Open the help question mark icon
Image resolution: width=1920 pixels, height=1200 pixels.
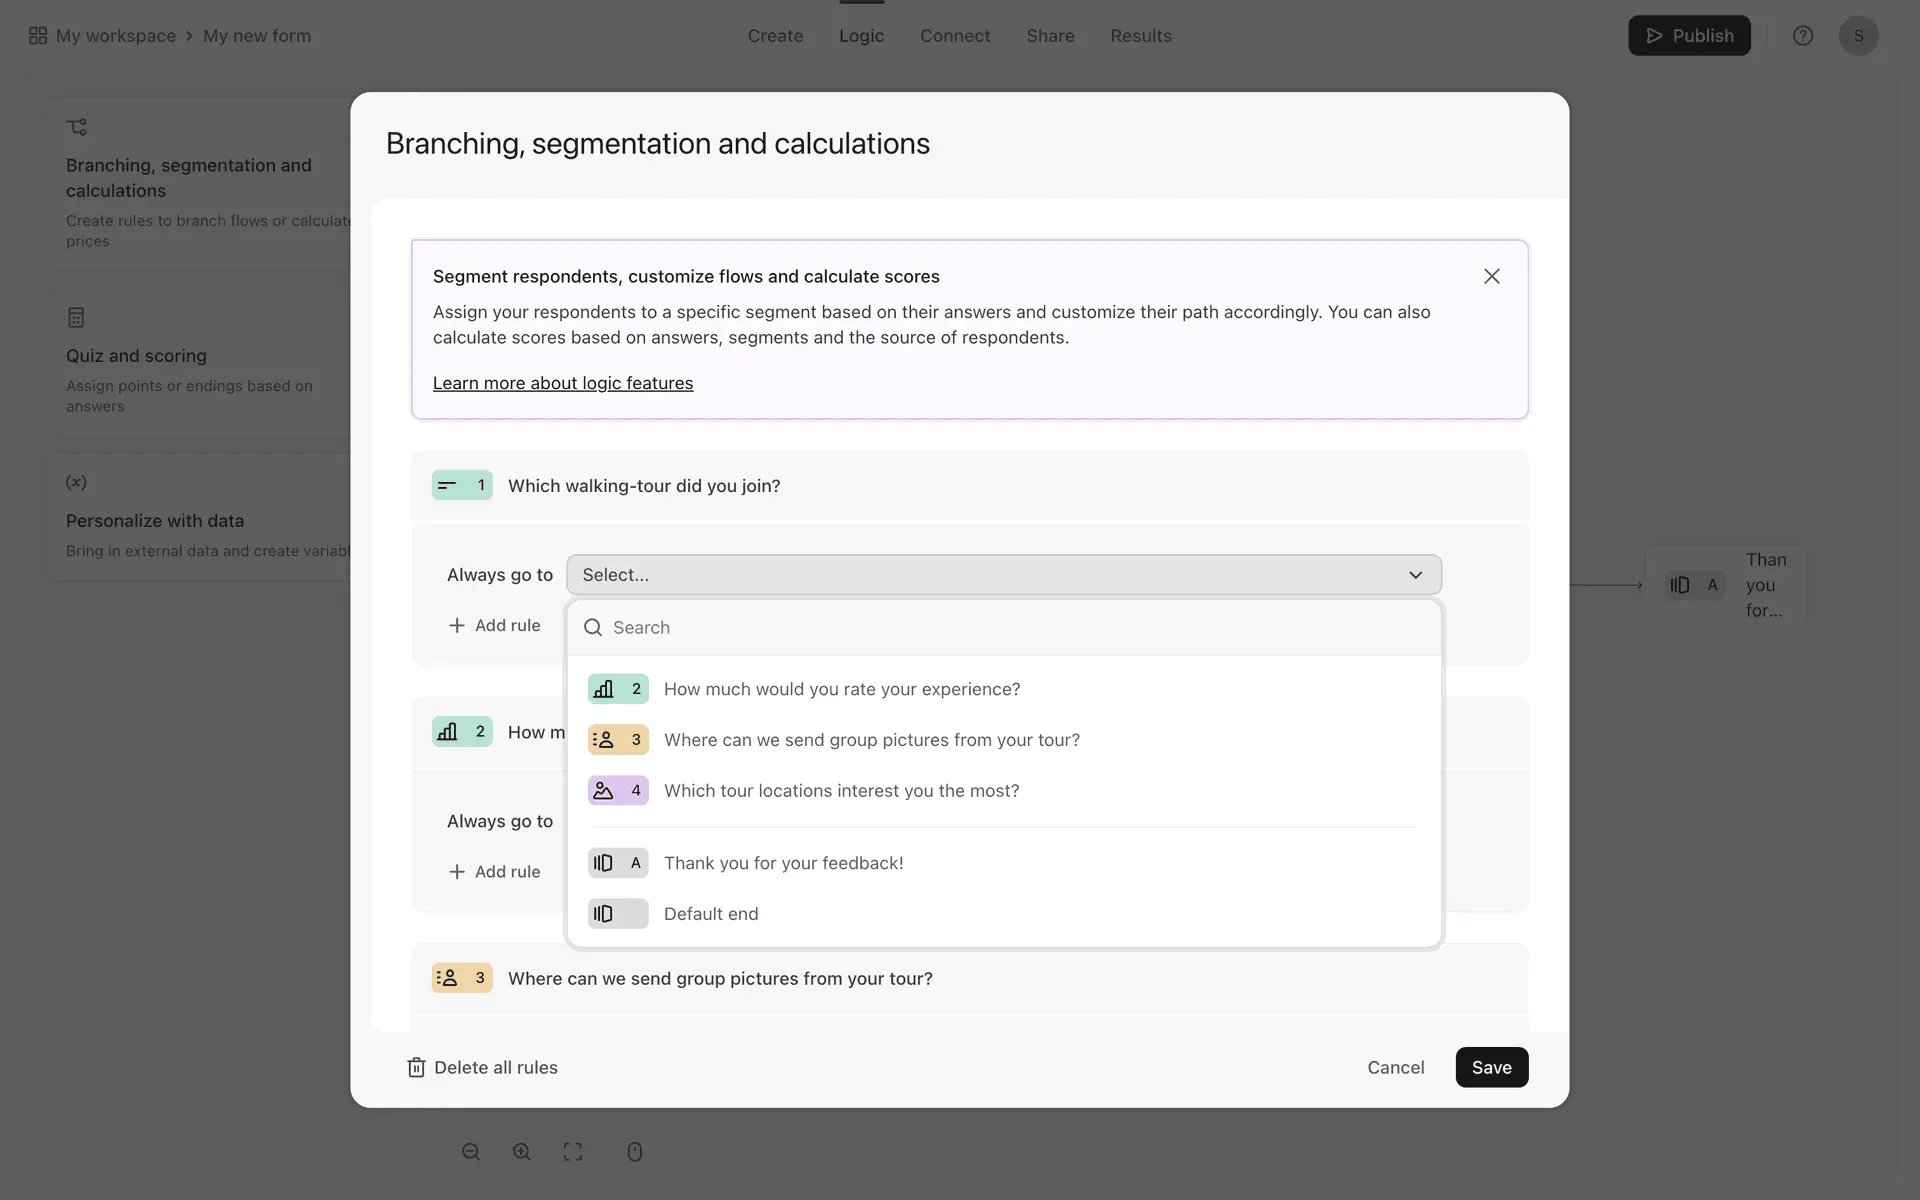coord(1802,36)
